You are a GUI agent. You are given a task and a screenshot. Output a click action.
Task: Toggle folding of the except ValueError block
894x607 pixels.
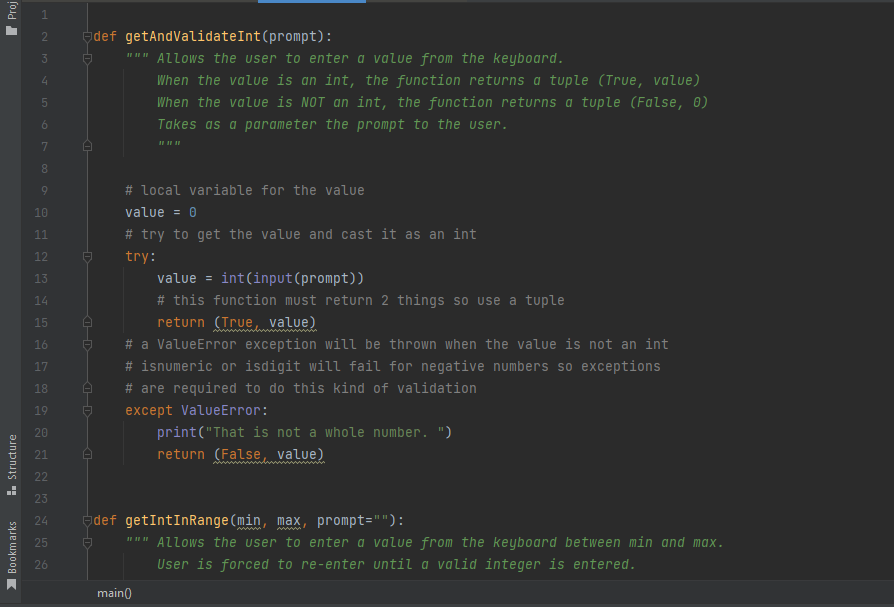tap(87, 410)
